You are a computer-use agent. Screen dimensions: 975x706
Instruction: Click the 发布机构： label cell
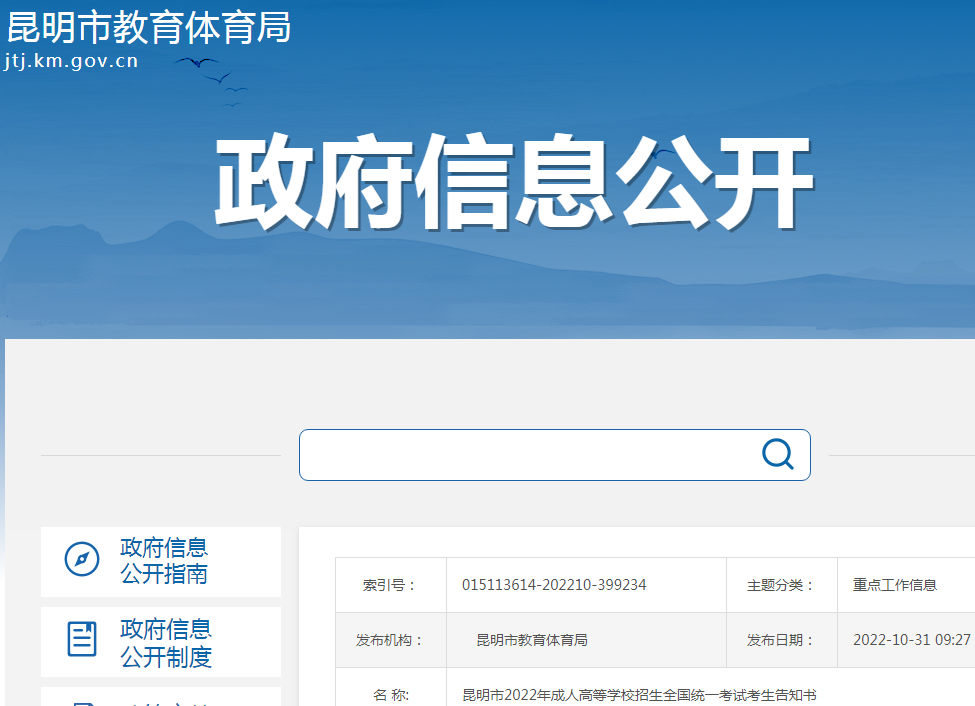[391, 640]
